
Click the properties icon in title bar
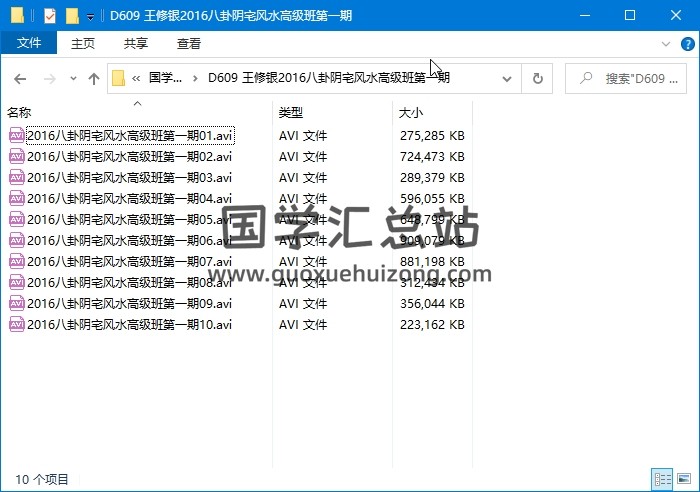50,15
